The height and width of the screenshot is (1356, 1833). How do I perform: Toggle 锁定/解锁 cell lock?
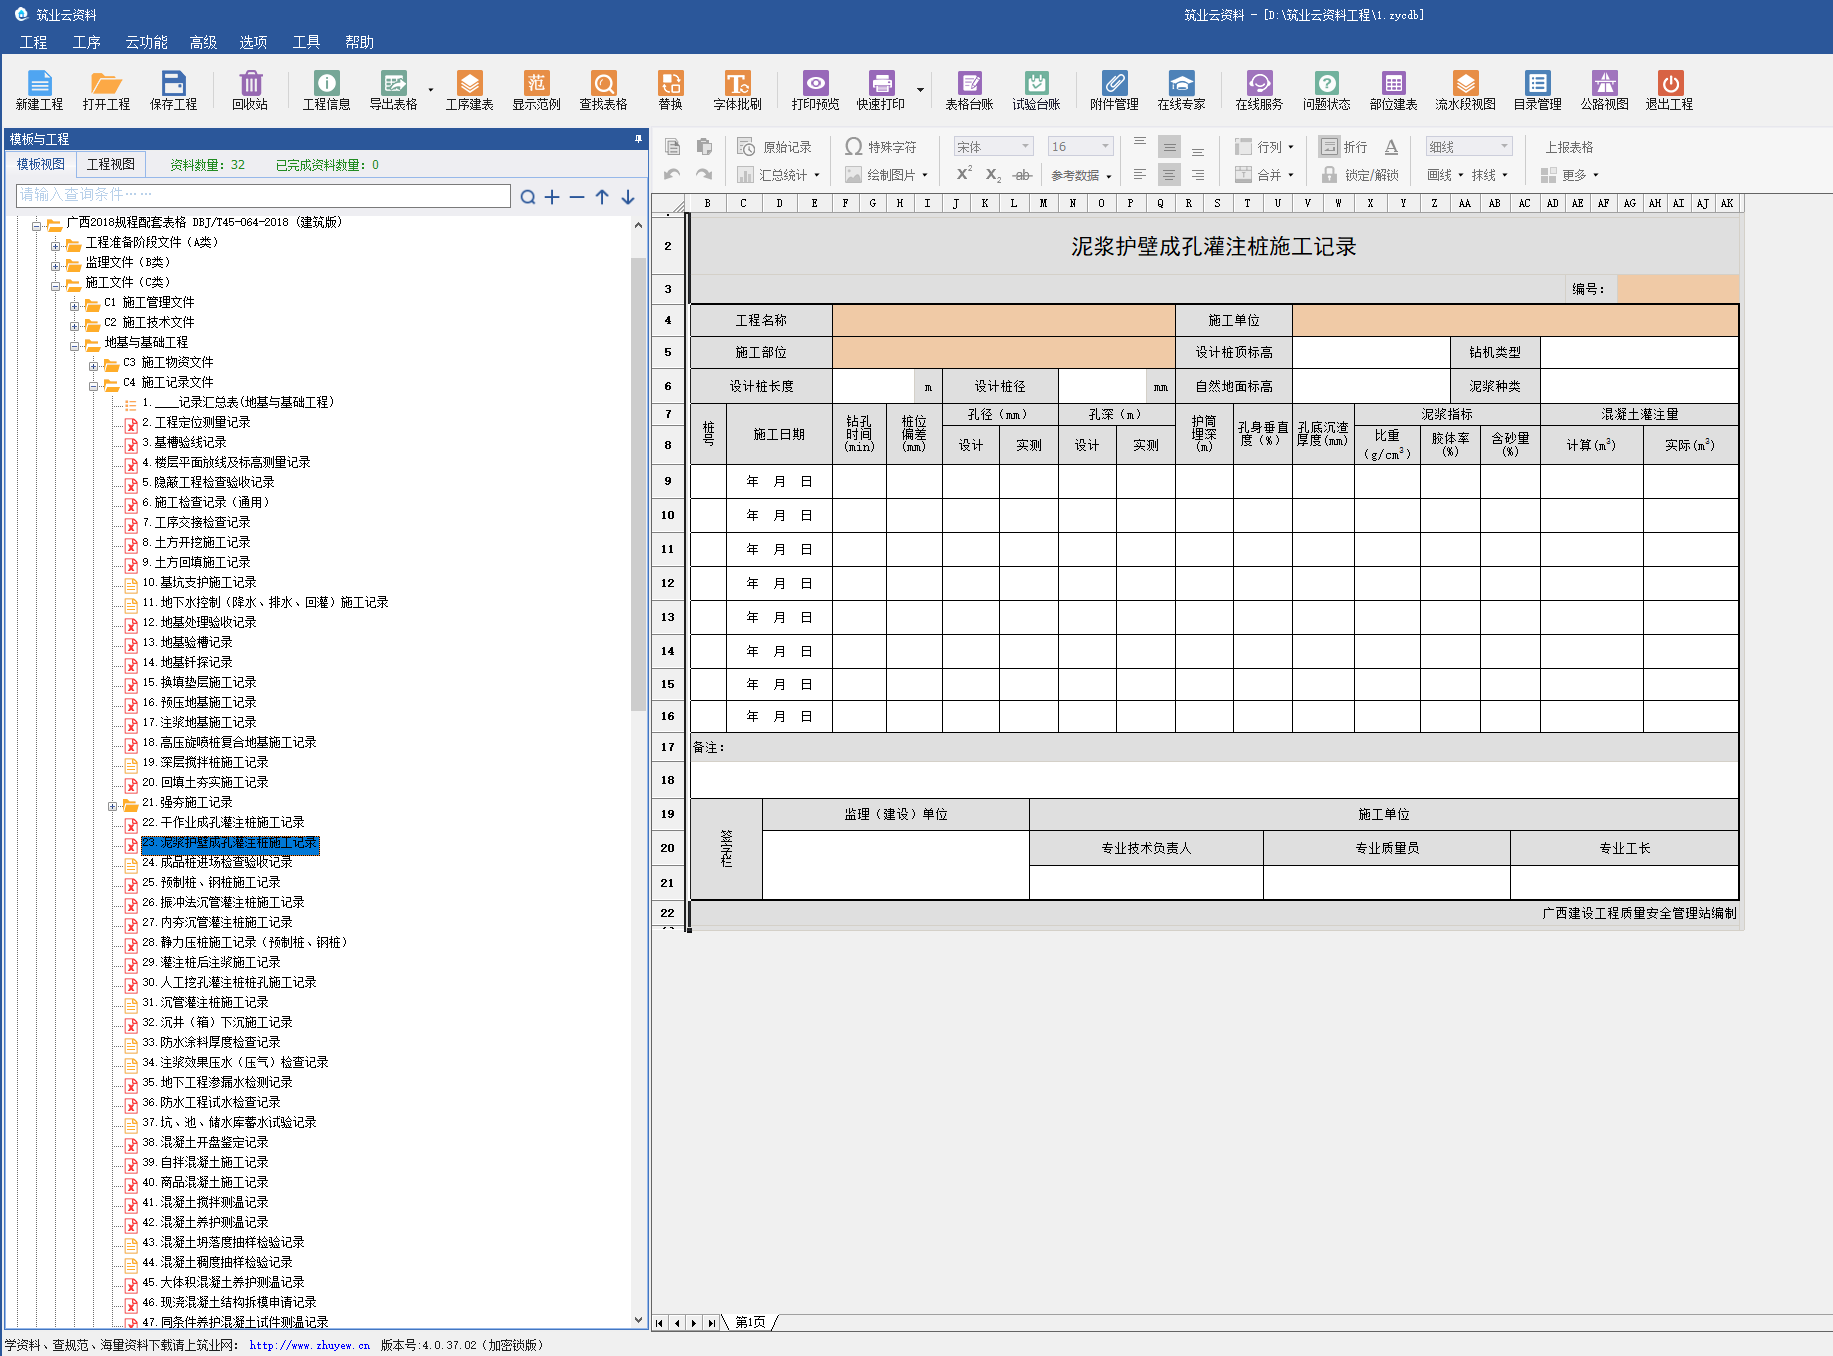tap(1360, 175)
